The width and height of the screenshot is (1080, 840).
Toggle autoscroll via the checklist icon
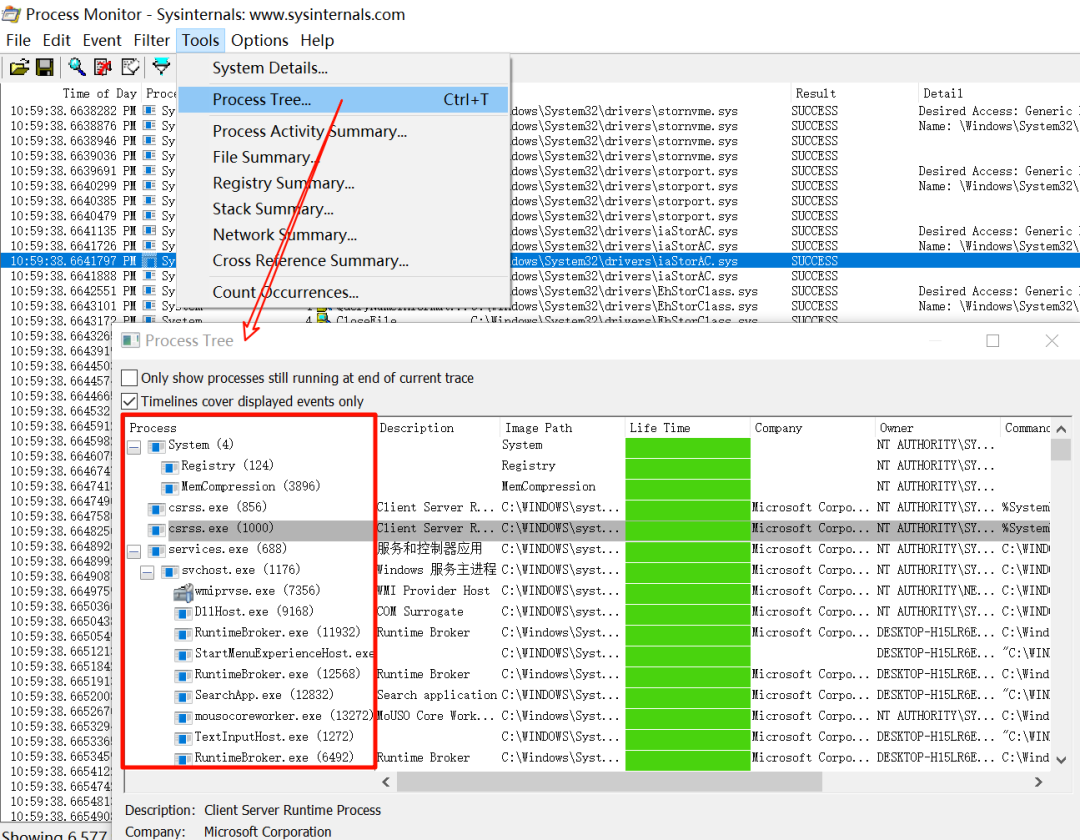(x=131, y=67)
